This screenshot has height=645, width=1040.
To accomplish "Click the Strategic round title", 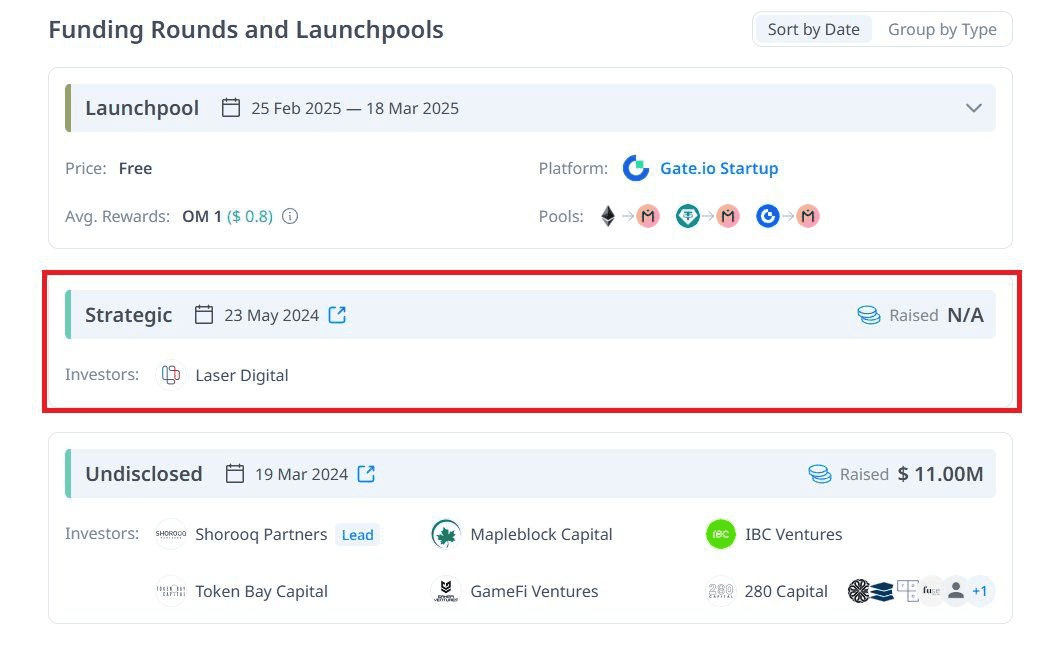I will coord(129,315).
